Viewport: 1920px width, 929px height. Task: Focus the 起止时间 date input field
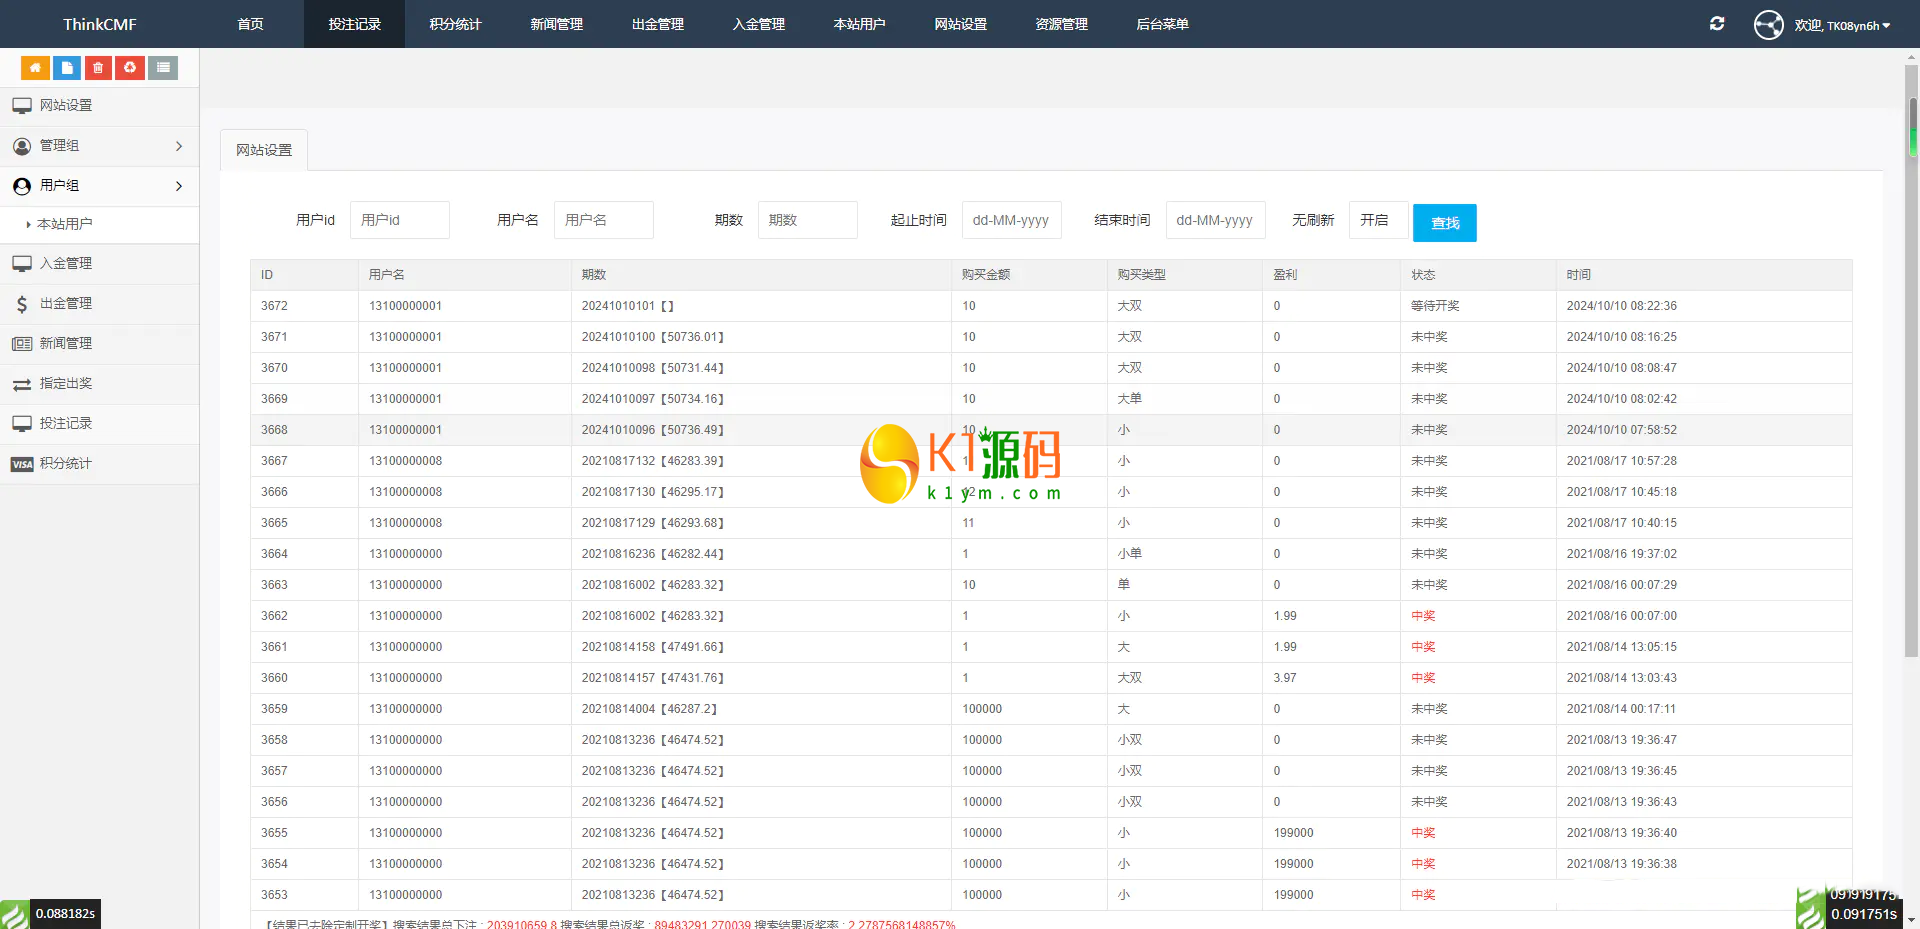[1011, 220]
